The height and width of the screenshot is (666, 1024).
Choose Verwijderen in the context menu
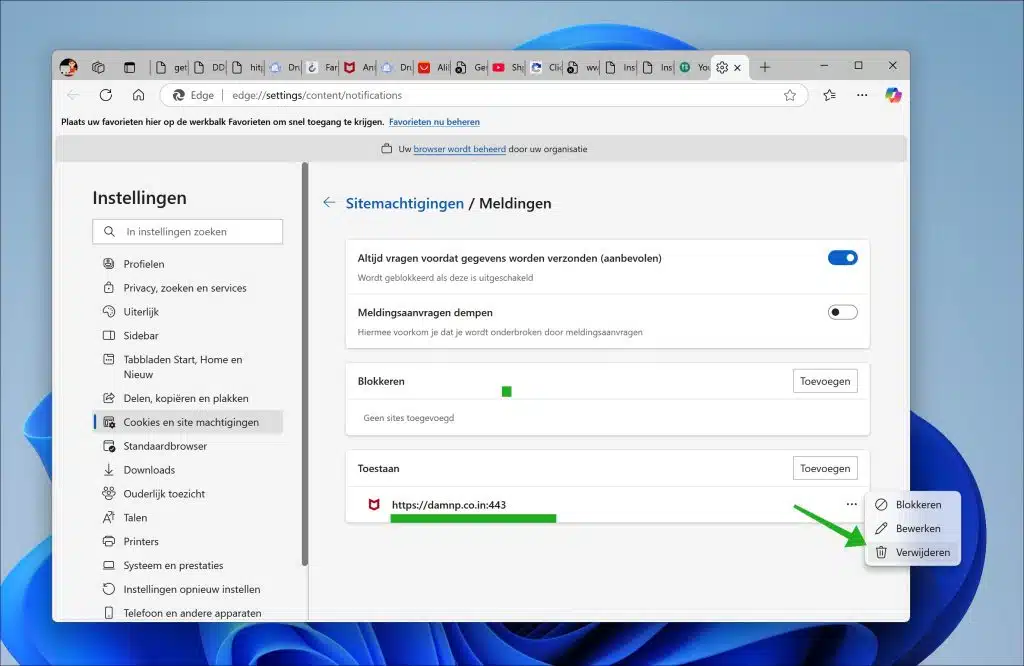click(912, 552)
